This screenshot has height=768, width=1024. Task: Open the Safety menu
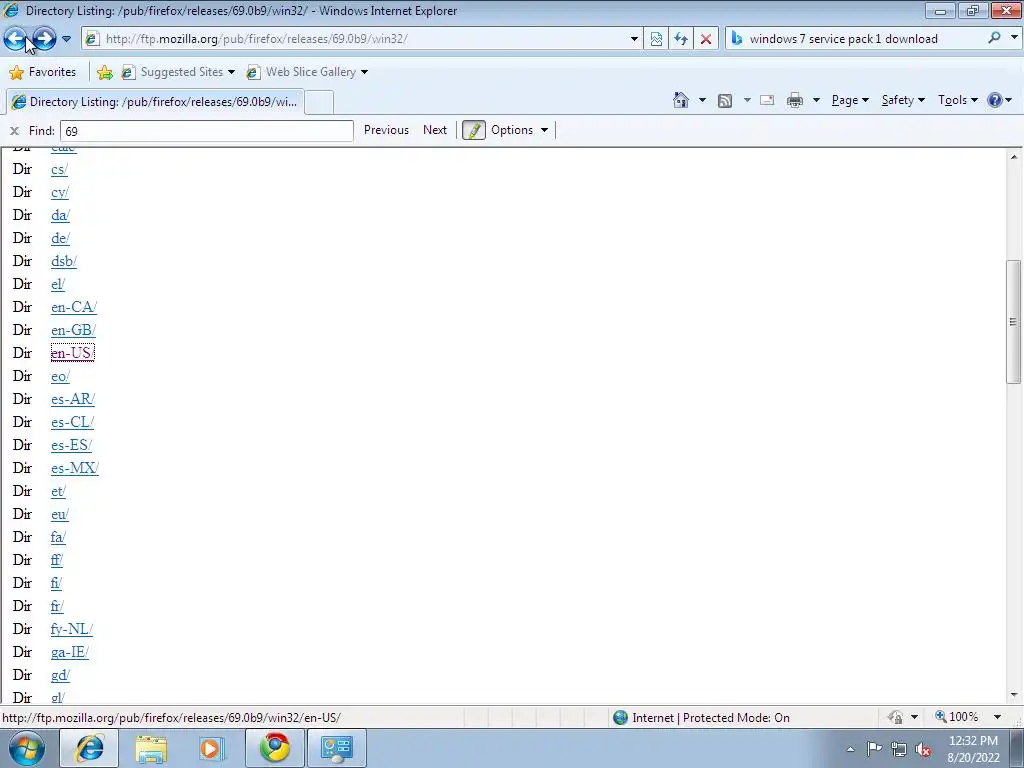(903, 100)
